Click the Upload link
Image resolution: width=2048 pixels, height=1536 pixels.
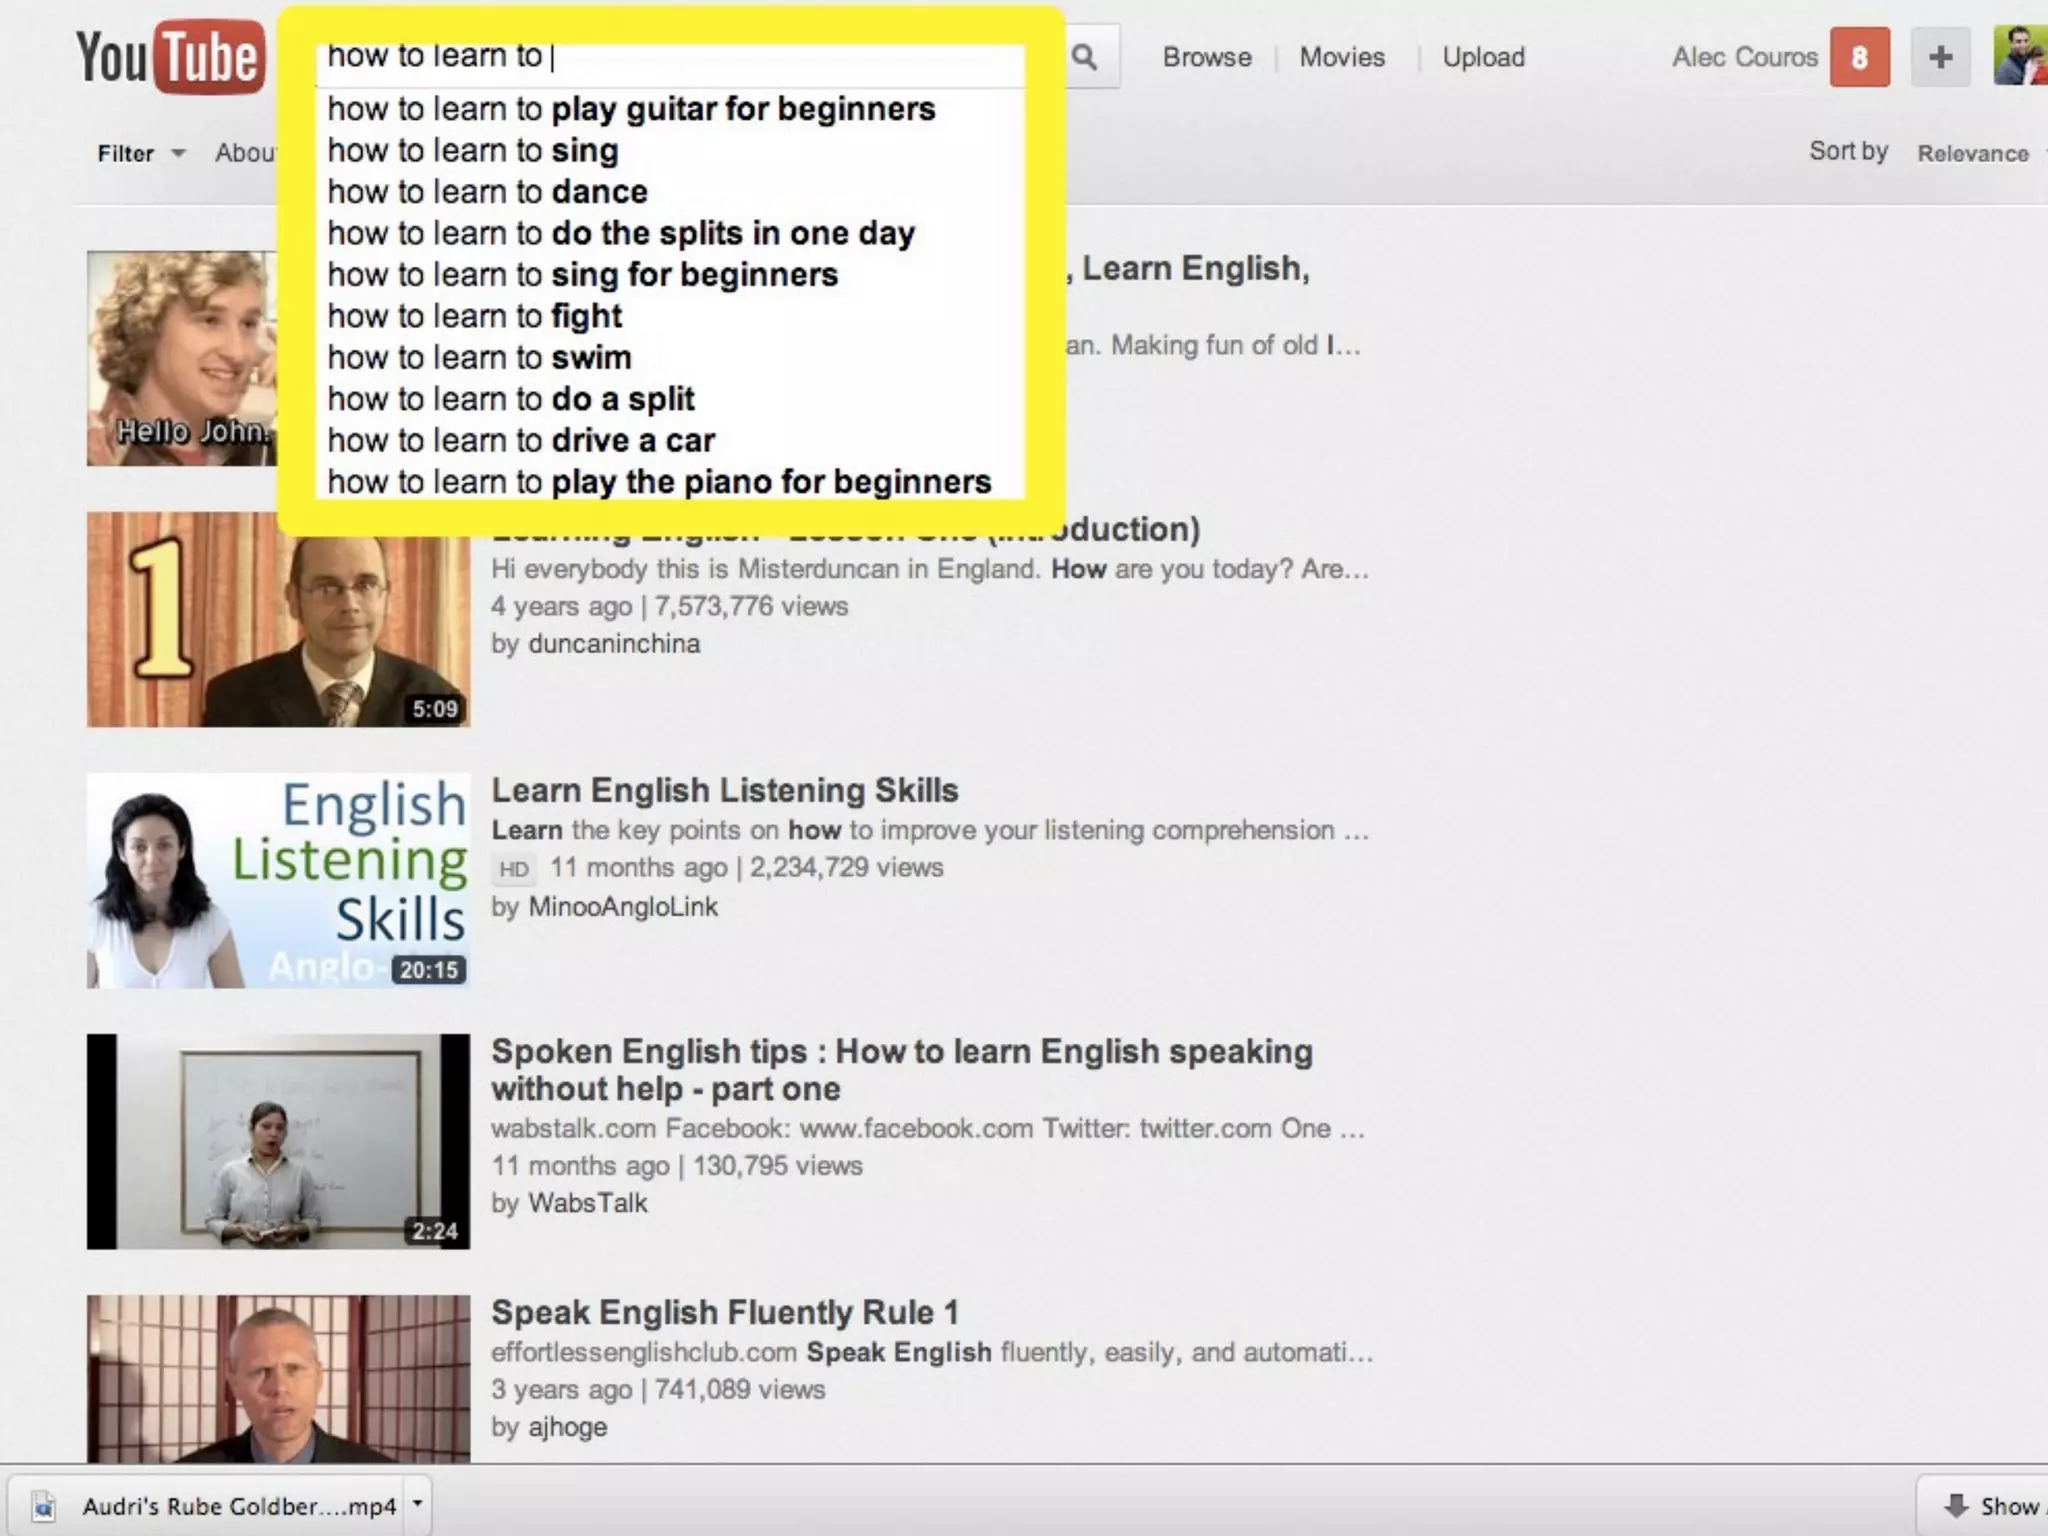click(1483, 58)
